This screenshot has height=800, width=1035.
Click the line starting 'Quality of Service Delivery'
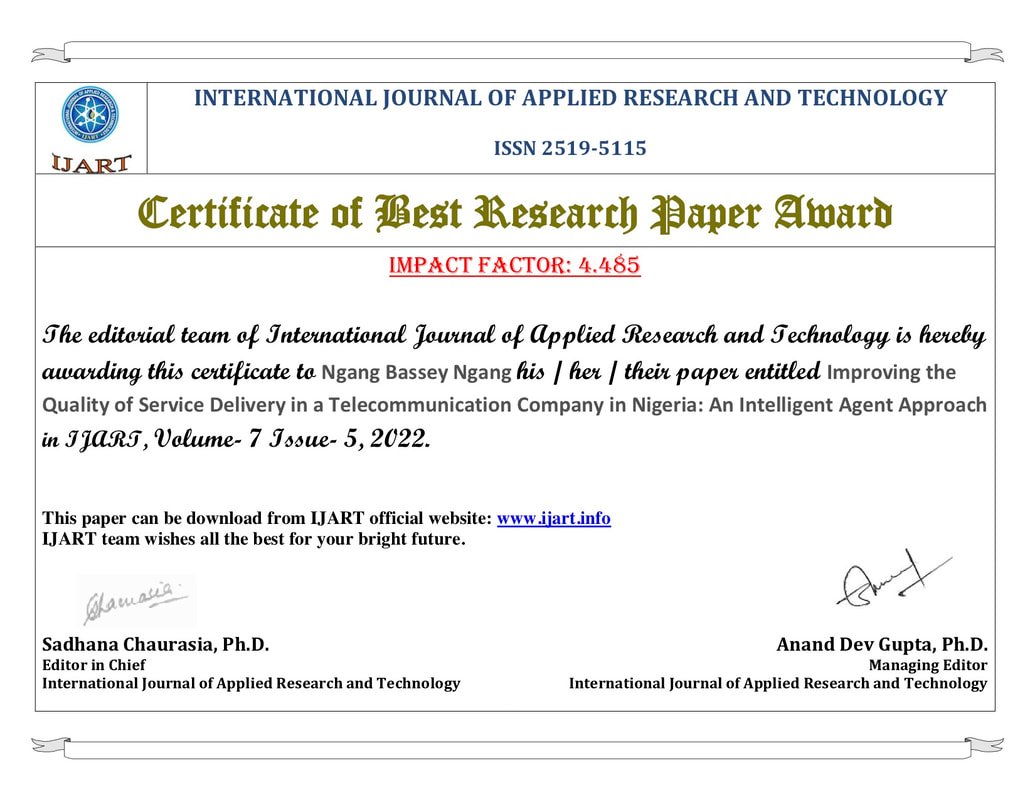click(514, 405)
